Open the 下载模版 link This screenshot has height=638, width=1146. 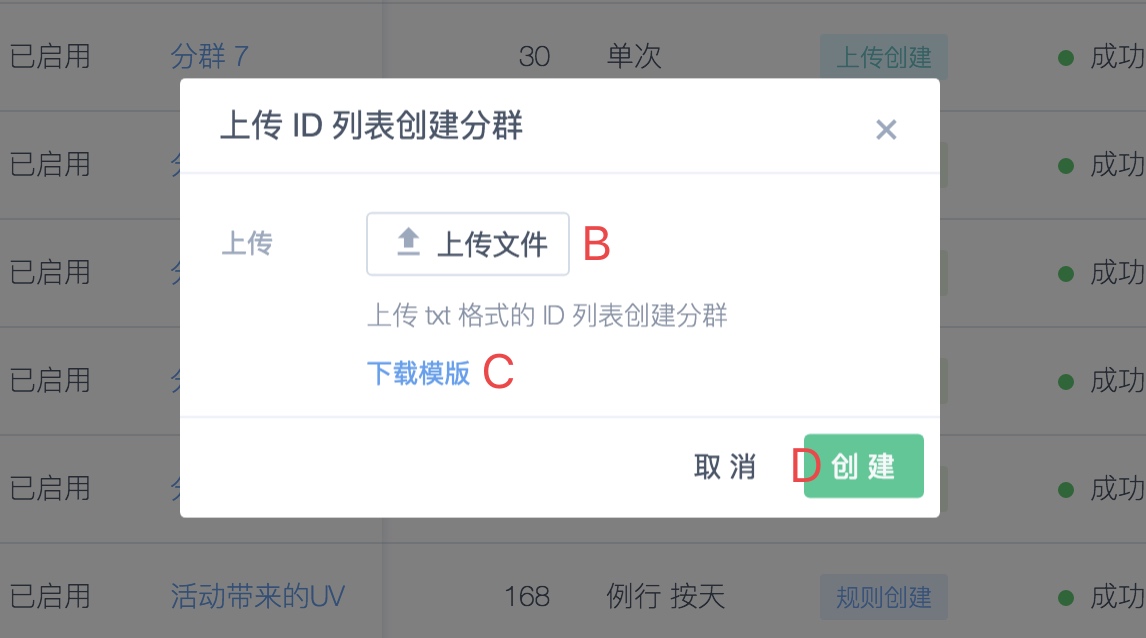pos(419,373)
